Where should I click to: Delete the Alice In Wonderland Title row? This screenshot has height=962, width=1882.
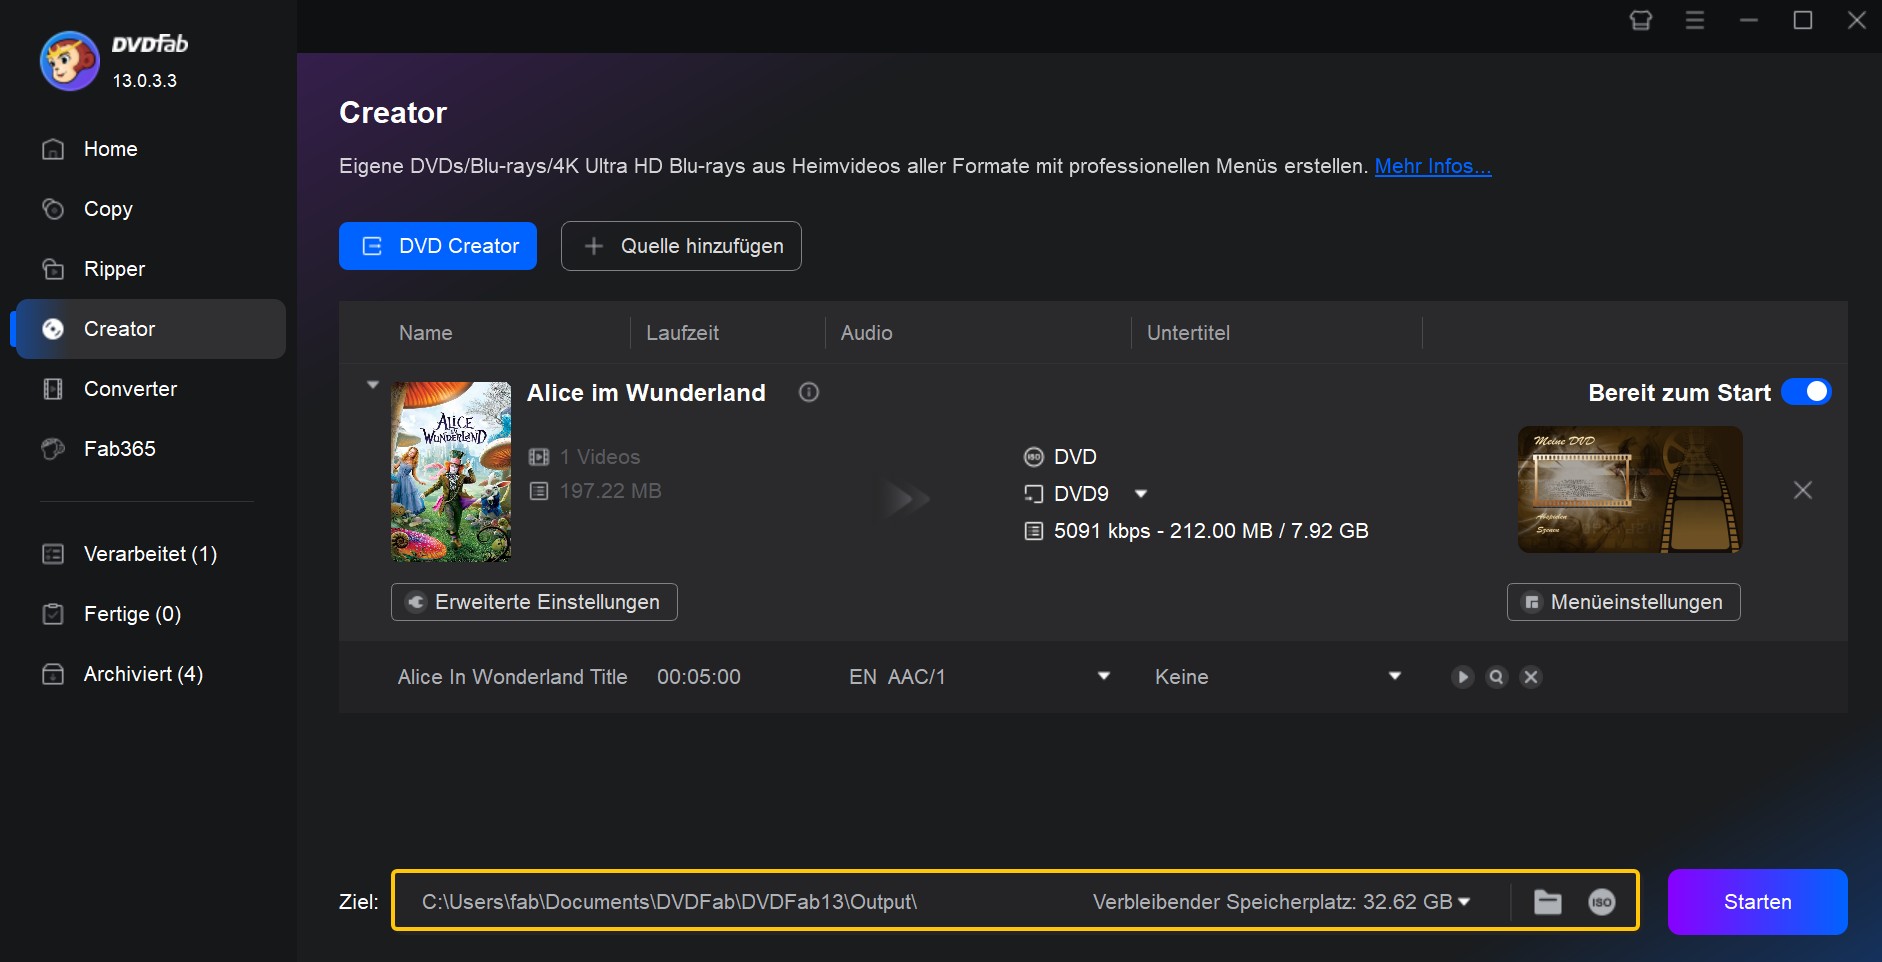[1531, 677]
